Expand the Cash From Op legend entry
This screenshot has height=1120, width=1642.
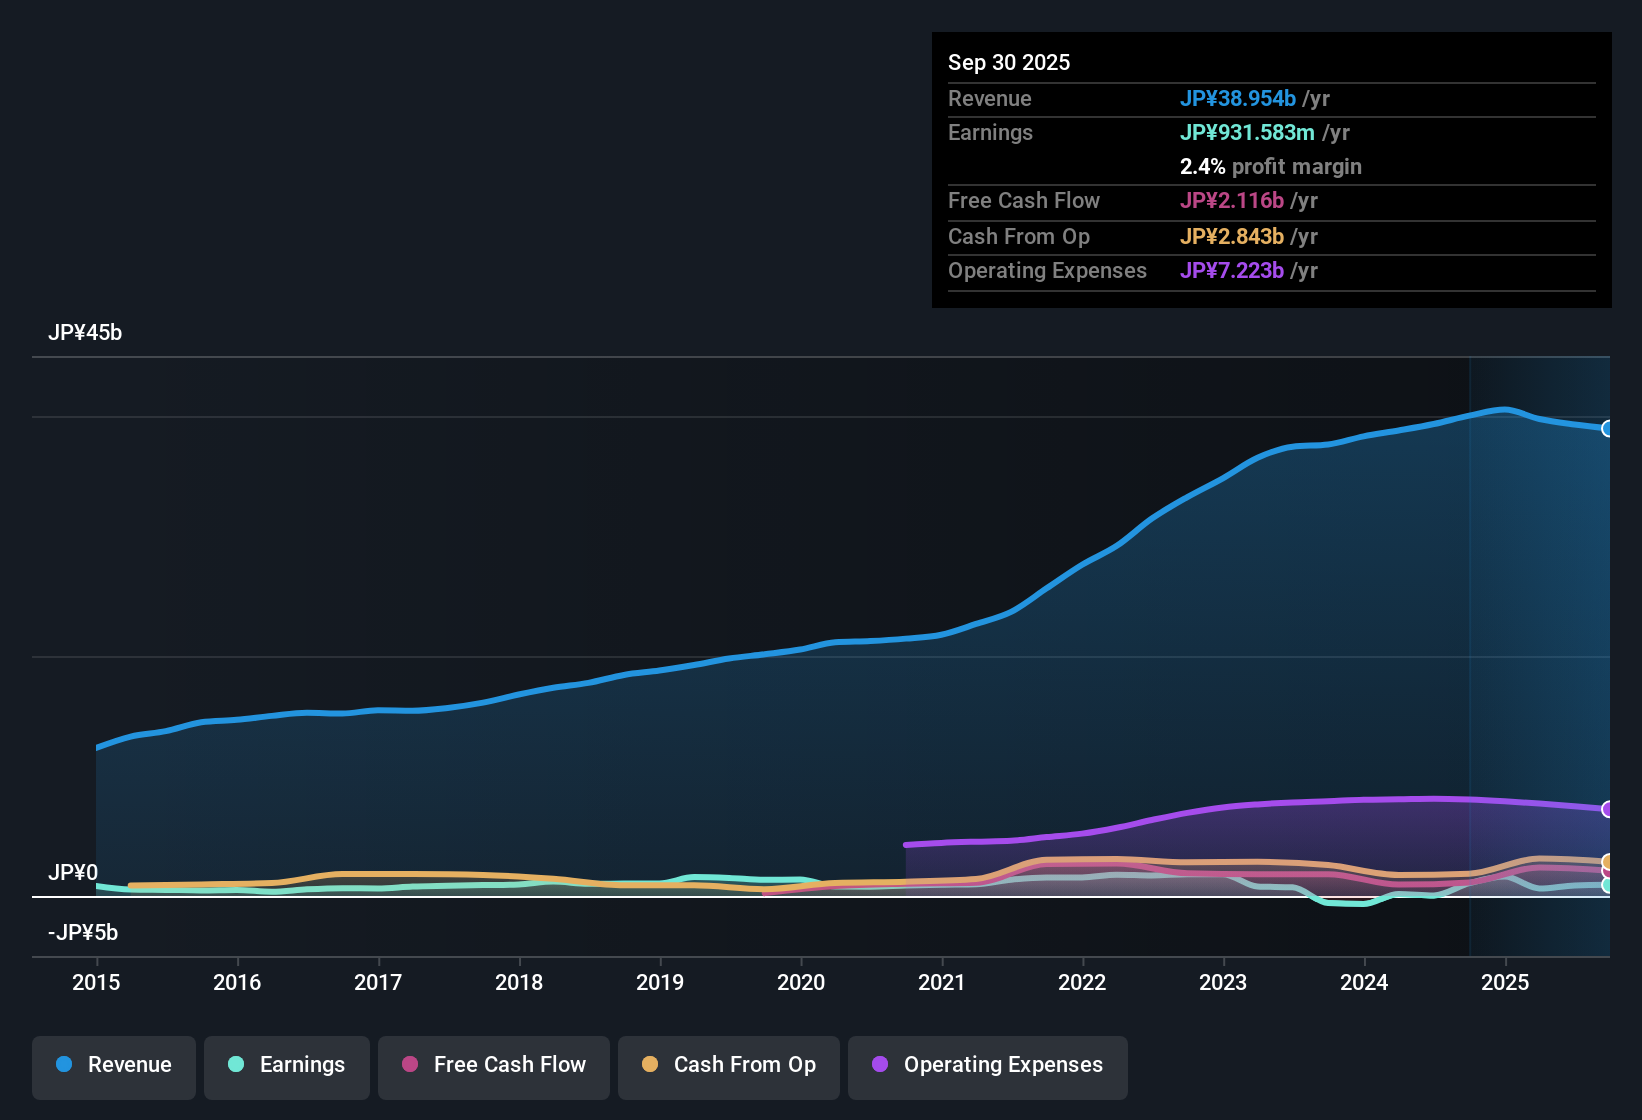[x=728, y=1066]
